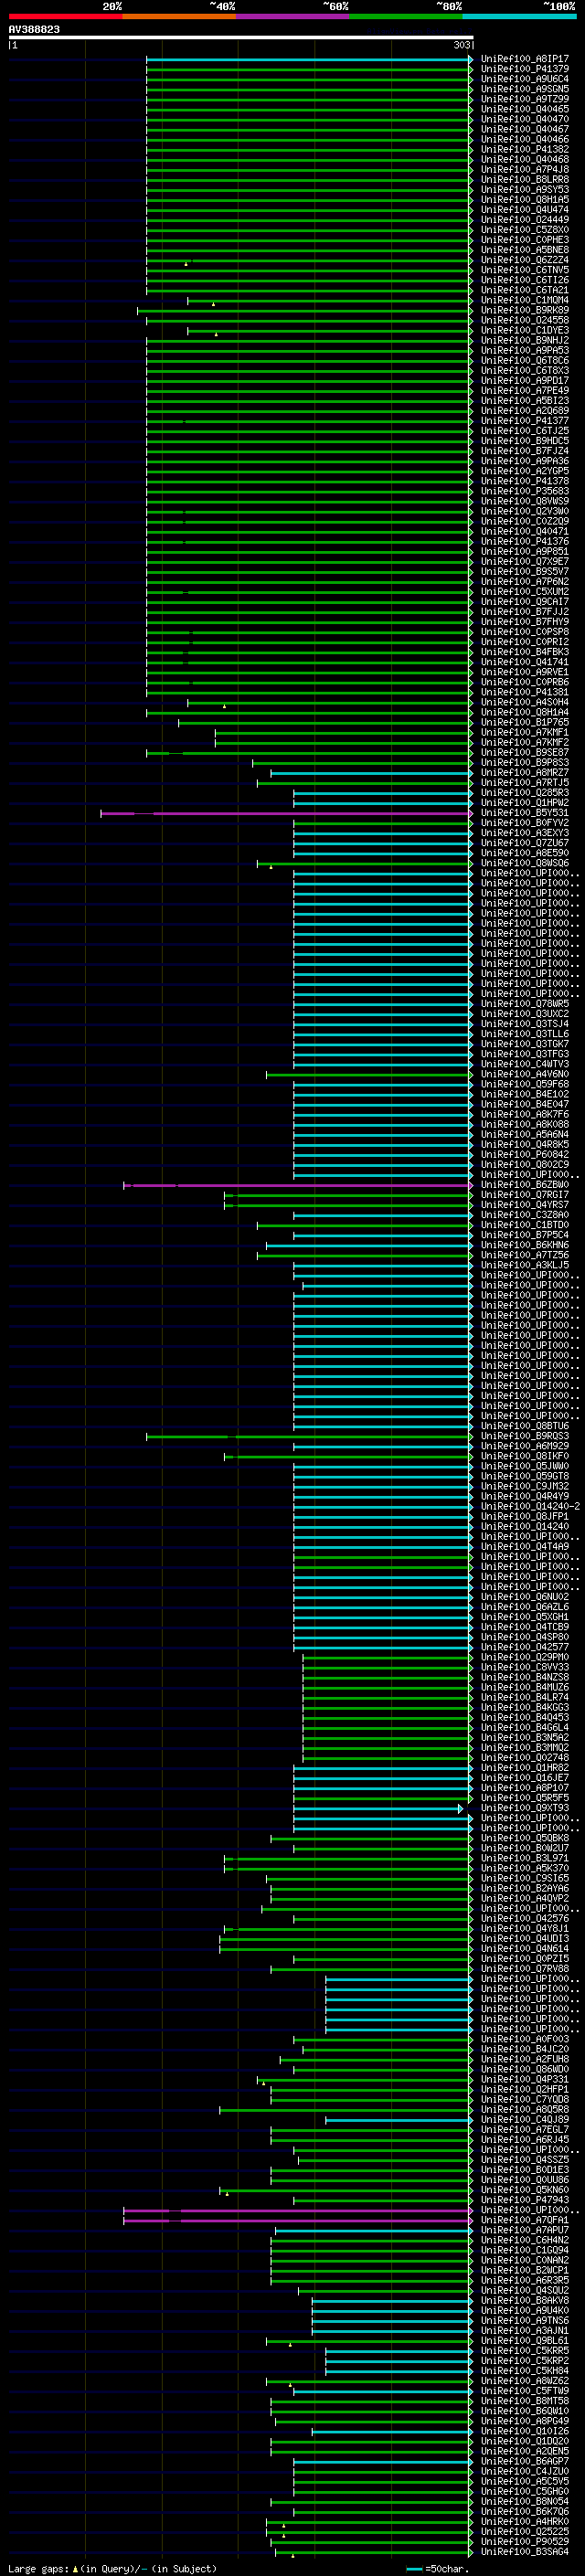This screenshot has width=585, height=2576.
Task: Open hit UniRef100_A8IP17
Action: click(x=525, y=59)
